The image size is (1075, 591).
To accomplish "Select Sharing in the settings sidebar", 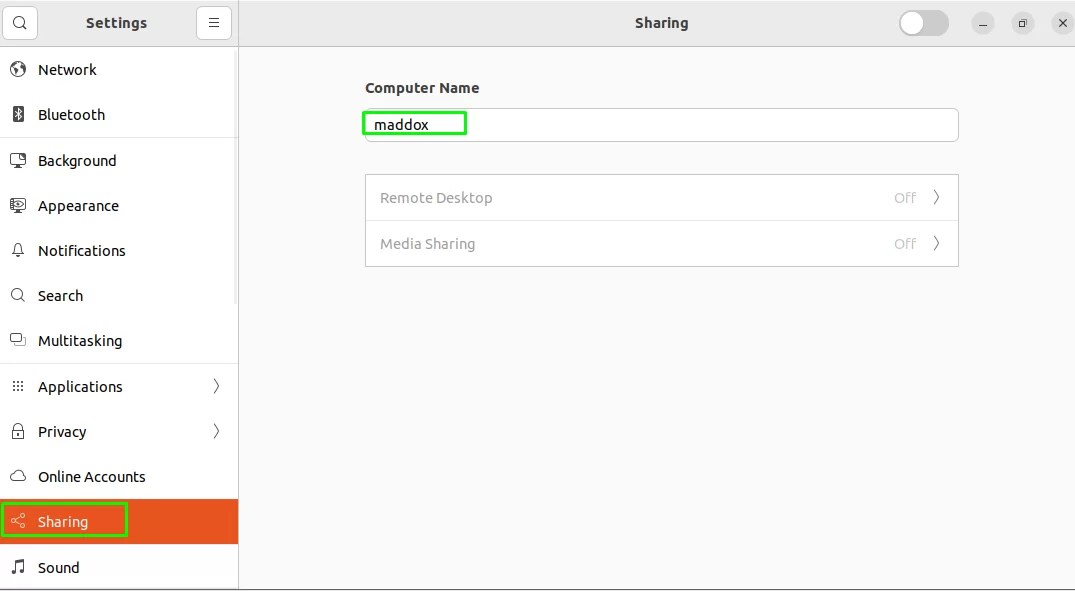I will [64, 520].
